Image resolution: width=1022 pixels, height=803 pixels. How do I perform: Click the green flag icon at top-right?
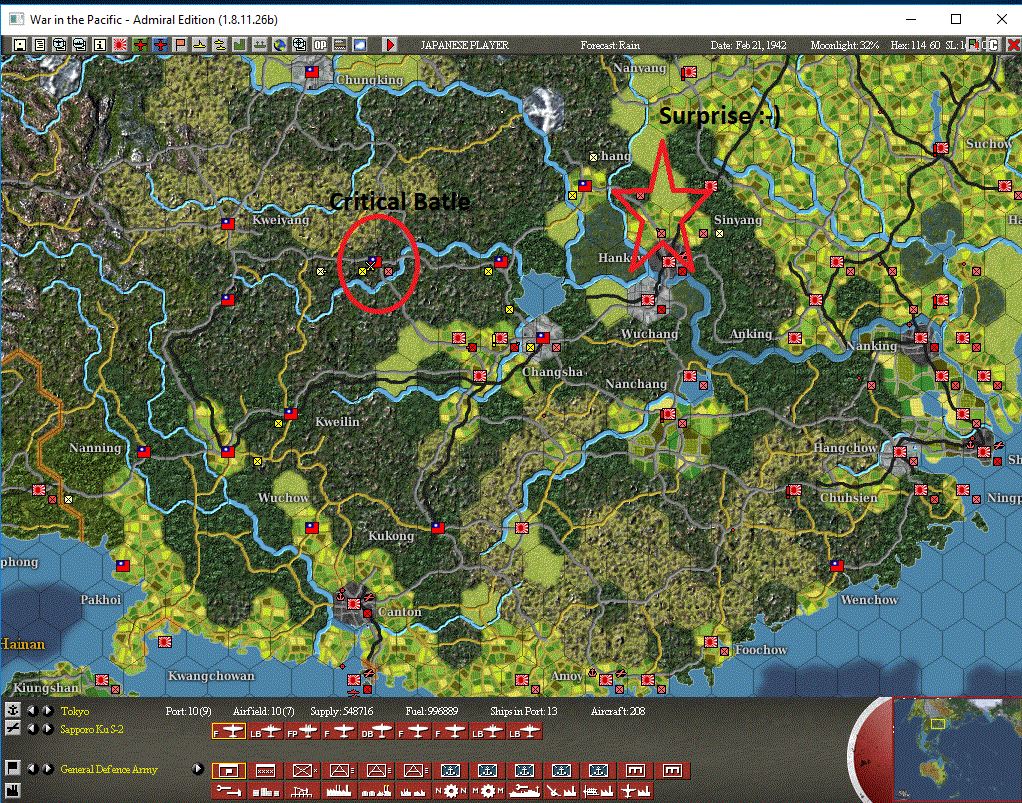pyautogui.click(x=974, y=45)
